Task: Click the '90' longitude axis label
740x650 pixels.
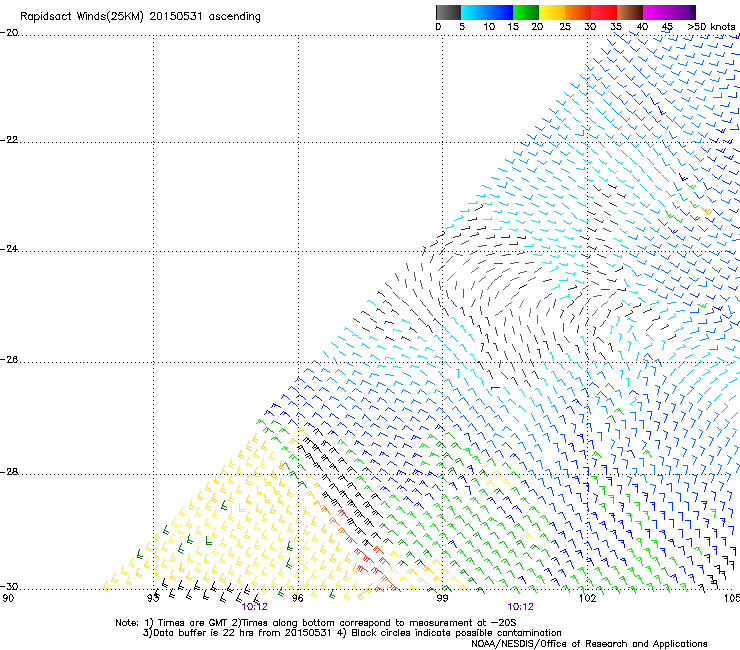Action: coord(8,598)
